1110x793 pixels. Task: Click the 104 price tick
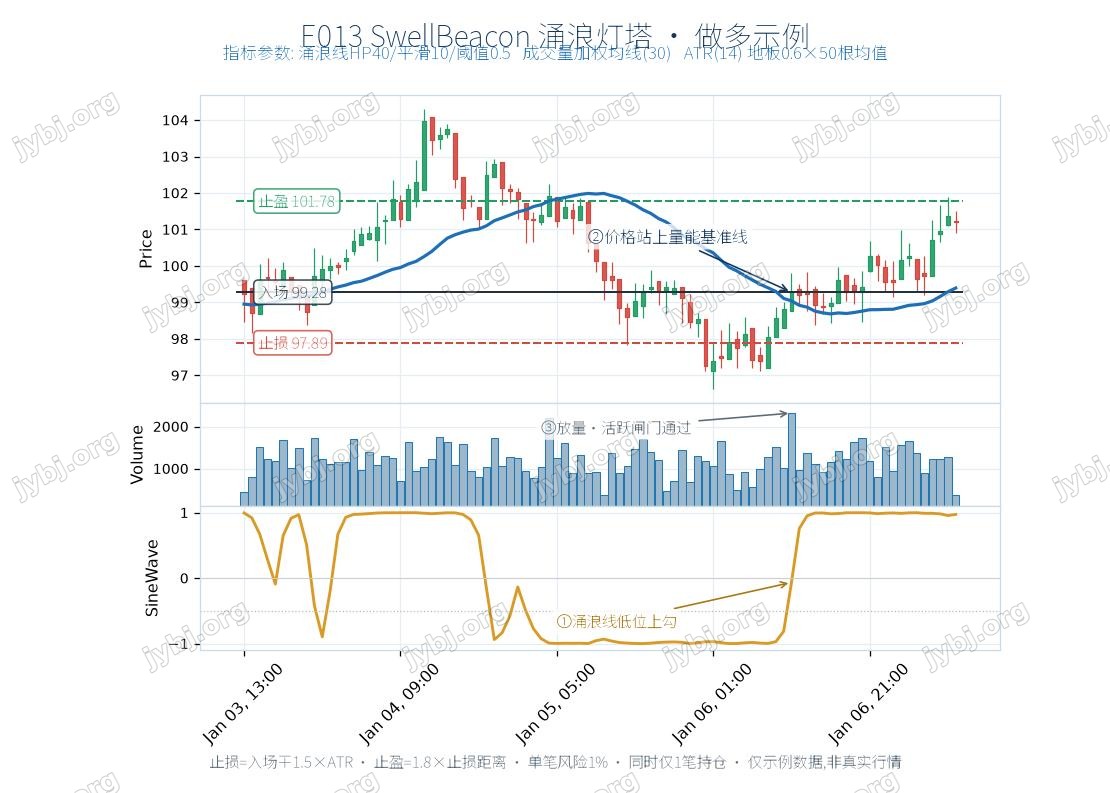[x=176, y=120]
